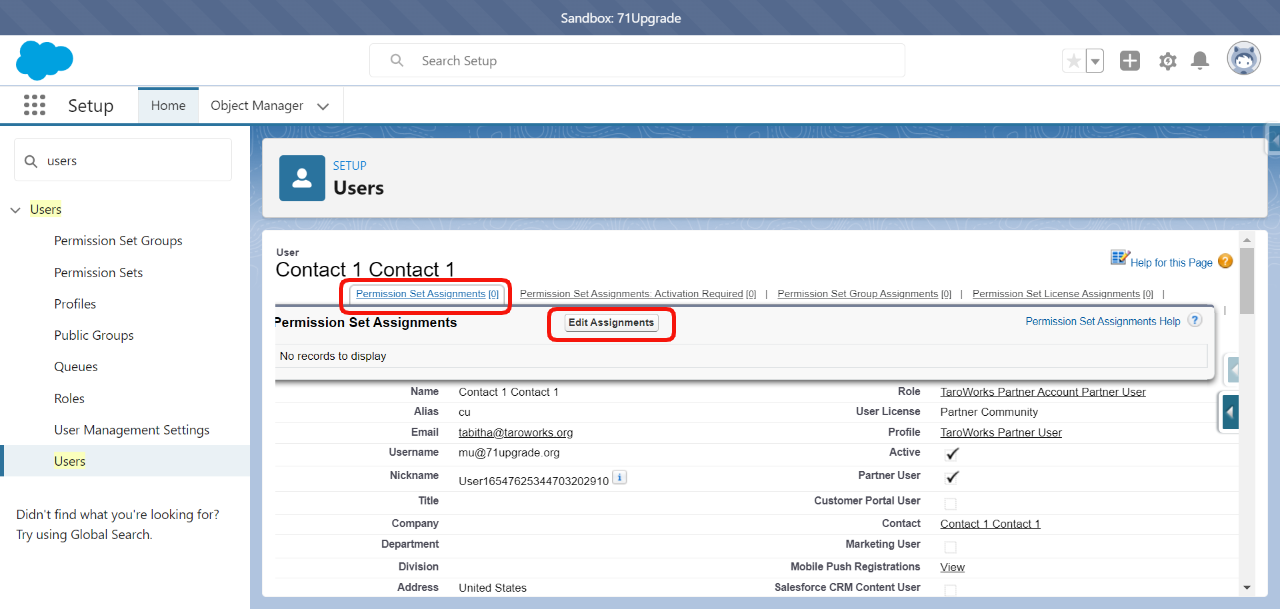1280x609 pixels.
Task: Click the favorites star icon
Action: pyautogui.click(x=1074, y=61)
